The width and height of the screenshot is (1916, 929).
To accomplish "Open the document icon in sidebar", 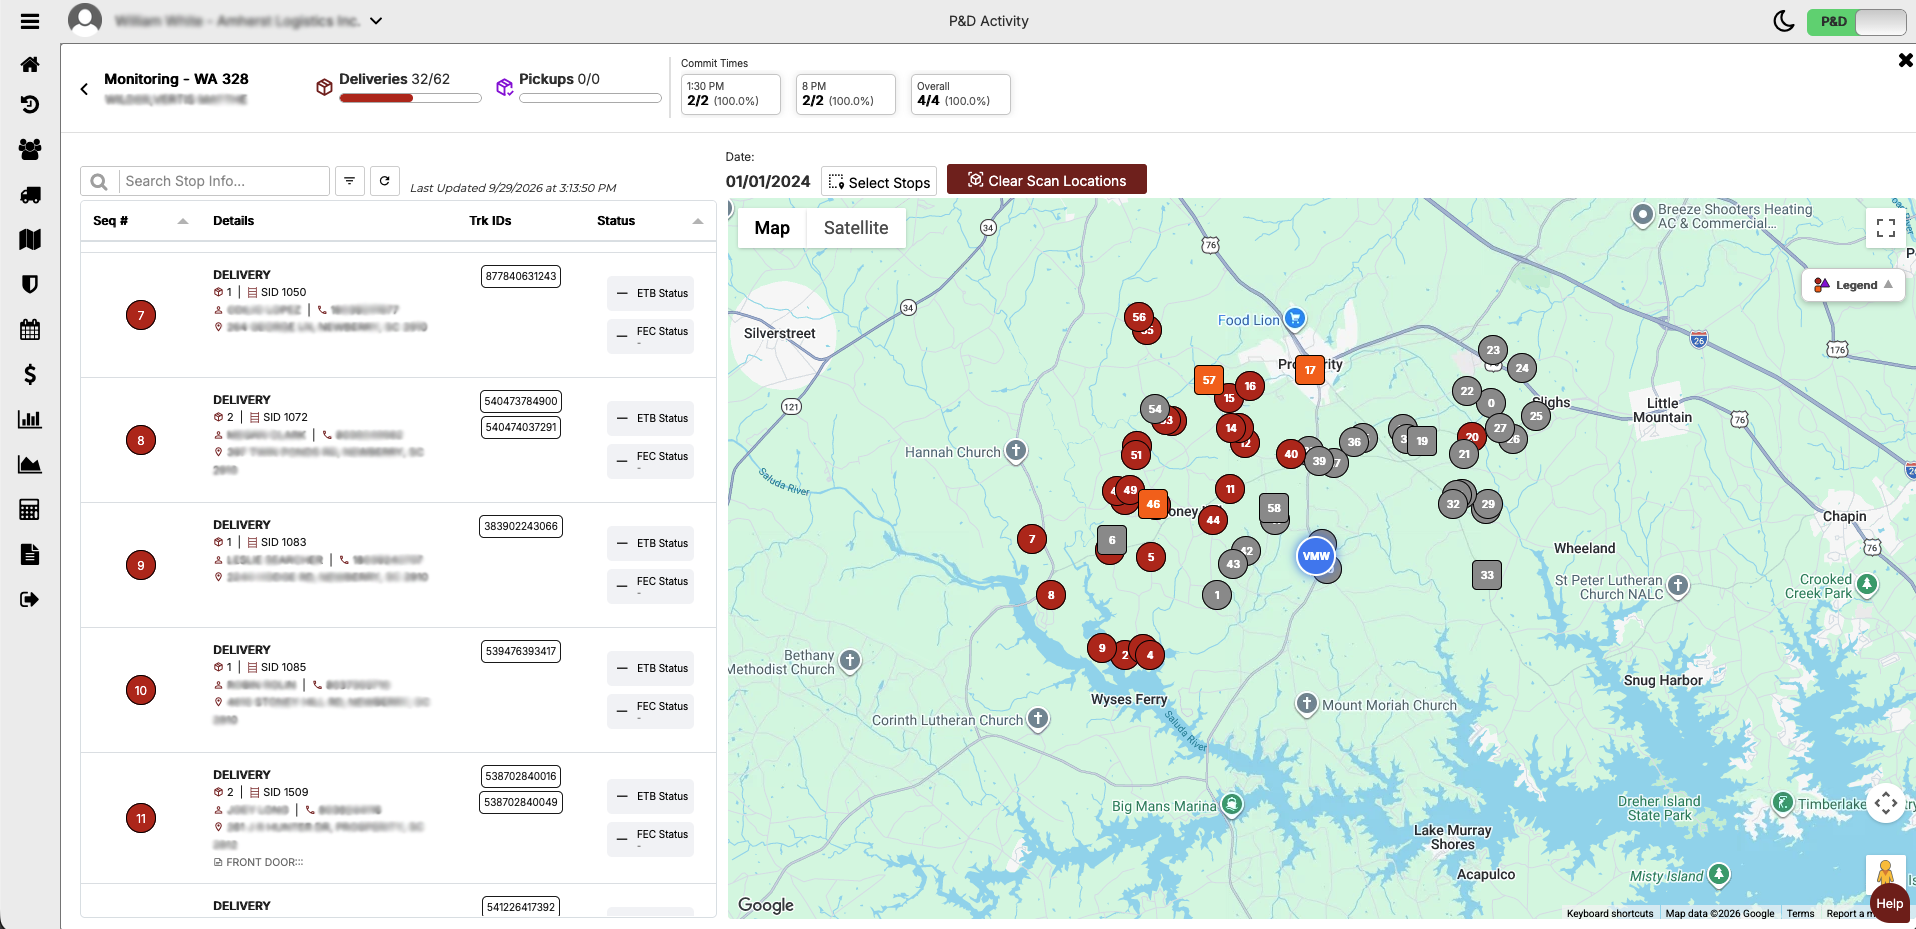I will [x=30, y=554].
